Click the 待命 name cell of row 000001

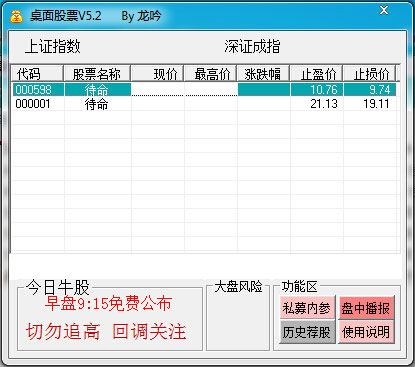(x=97, y=104)
